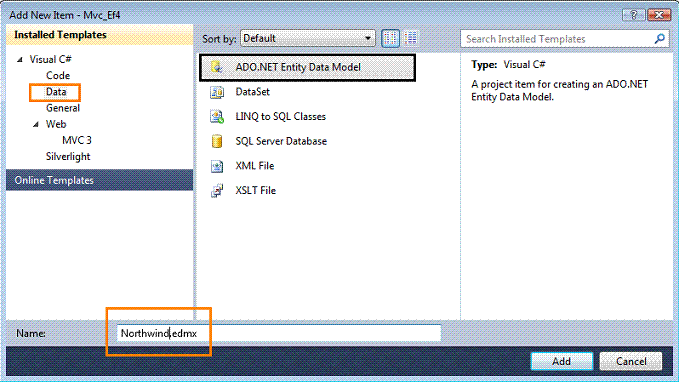Switch to small icons list view
The width and height of the screenshot is (679, 382).
pos(411,38)
